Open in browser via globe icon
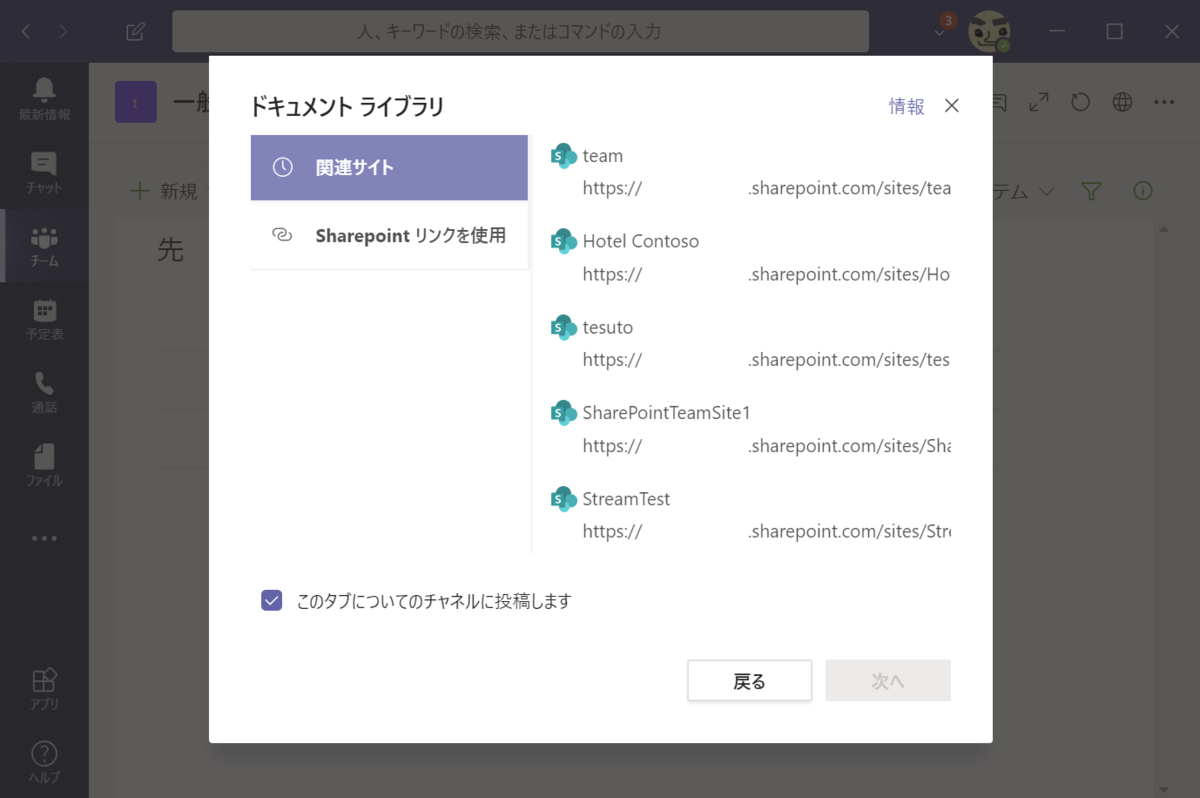Screen dimensions: 1200x798 click(1122, 102)
